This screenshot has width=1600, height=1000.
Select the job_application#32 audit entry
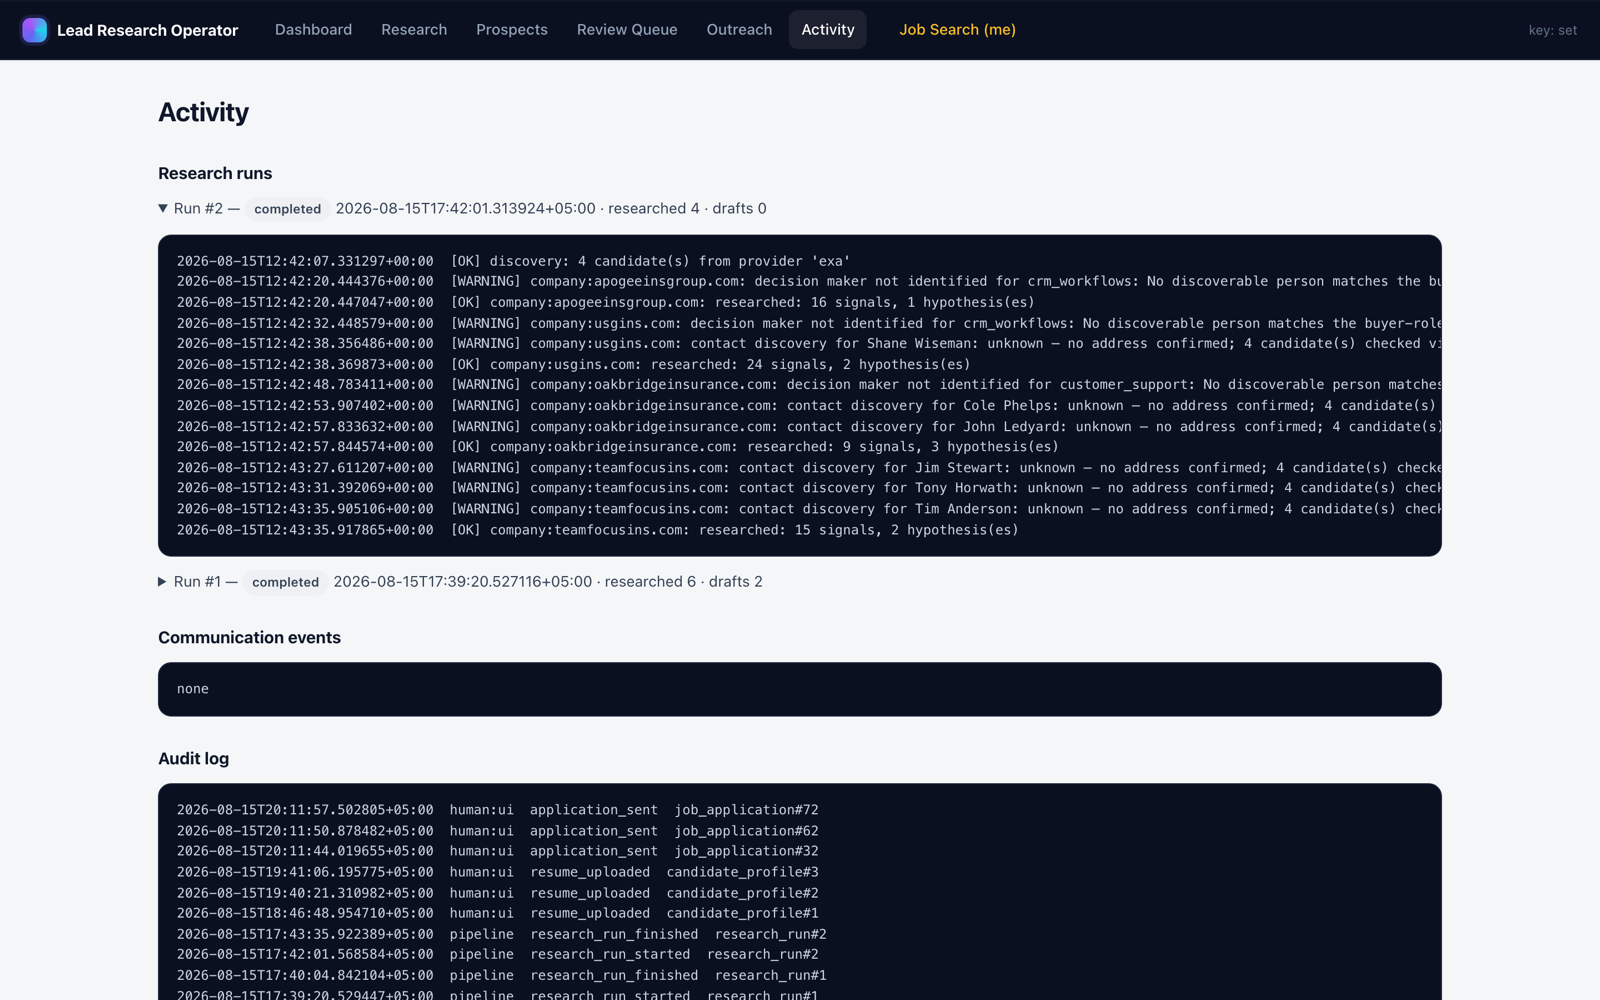pos(497,851)
